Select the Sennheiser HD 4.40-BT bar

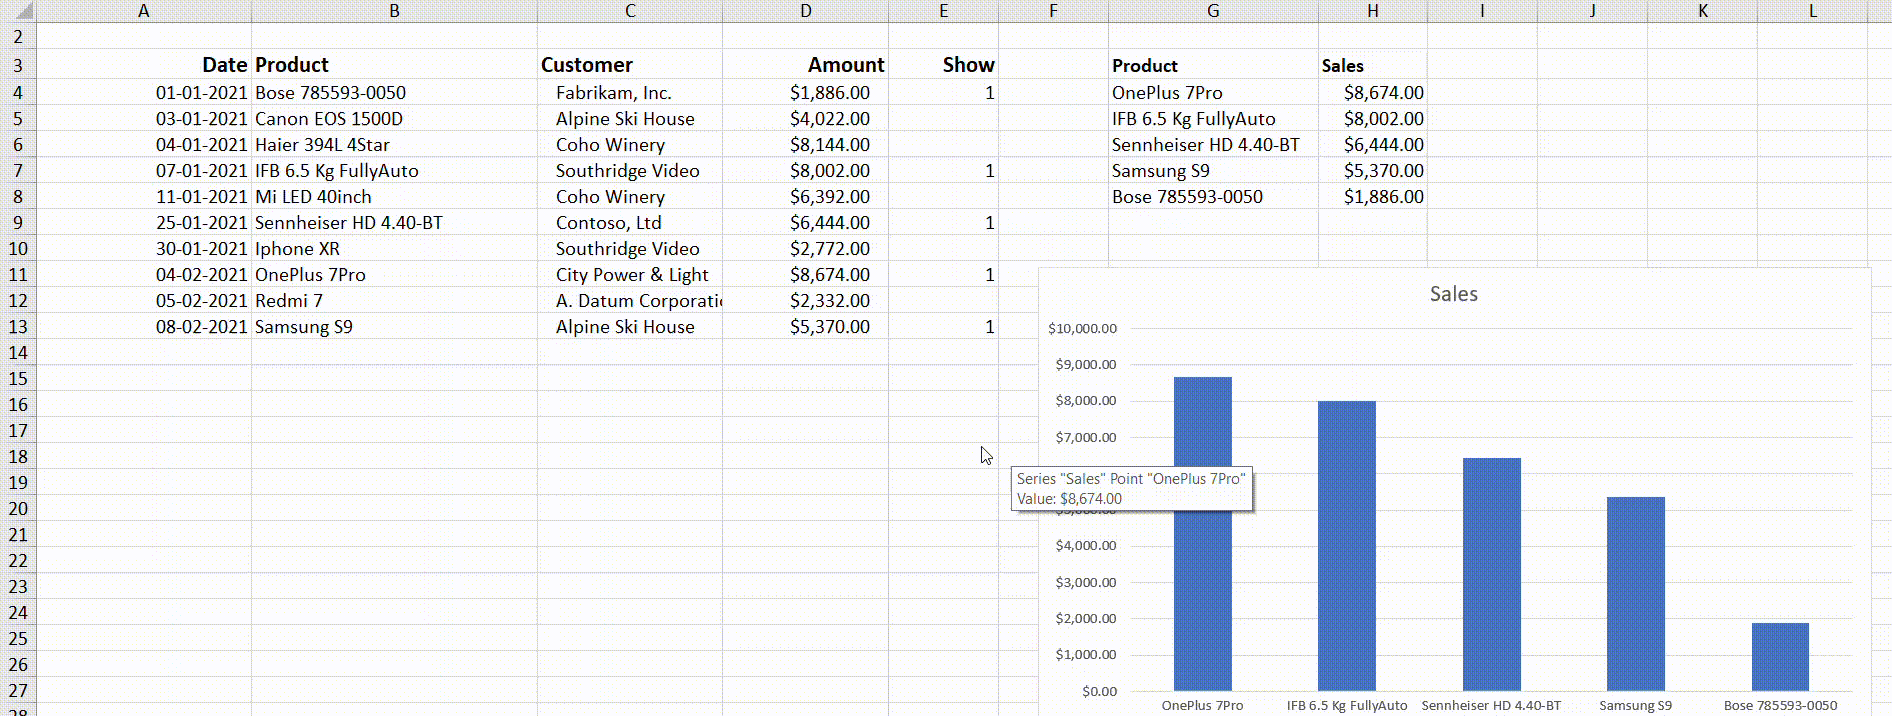[1491, 574]
